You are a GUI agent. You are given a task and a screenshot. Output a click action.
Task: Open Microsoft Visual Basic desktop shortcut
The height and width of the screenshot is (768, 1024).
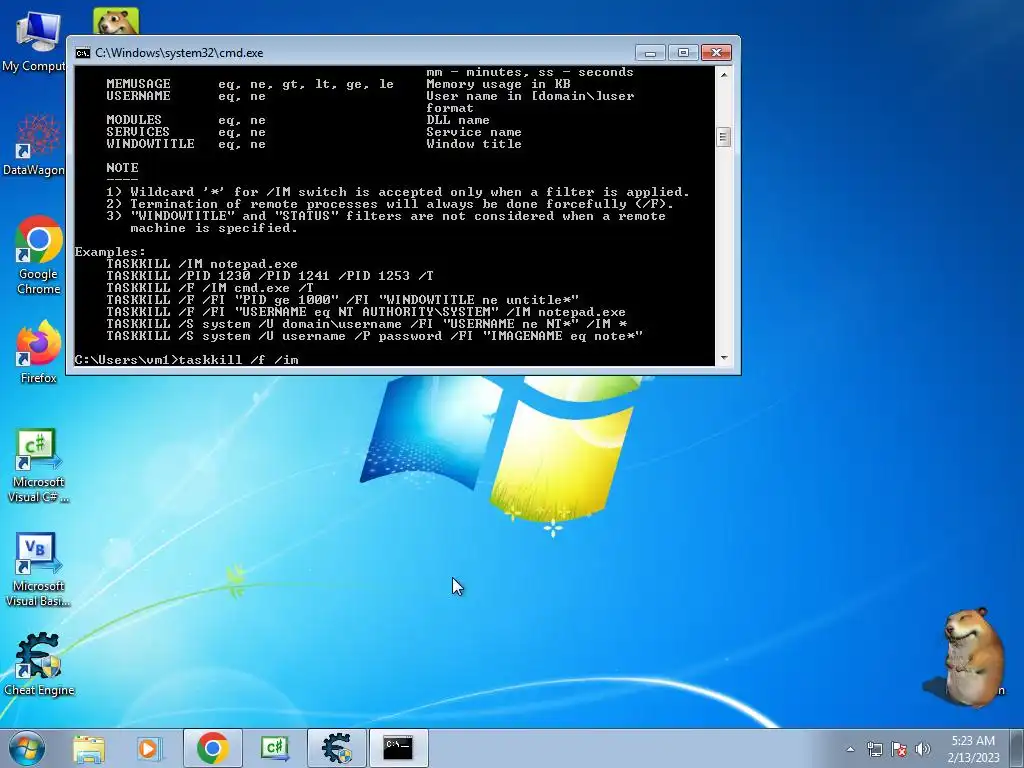39,569
